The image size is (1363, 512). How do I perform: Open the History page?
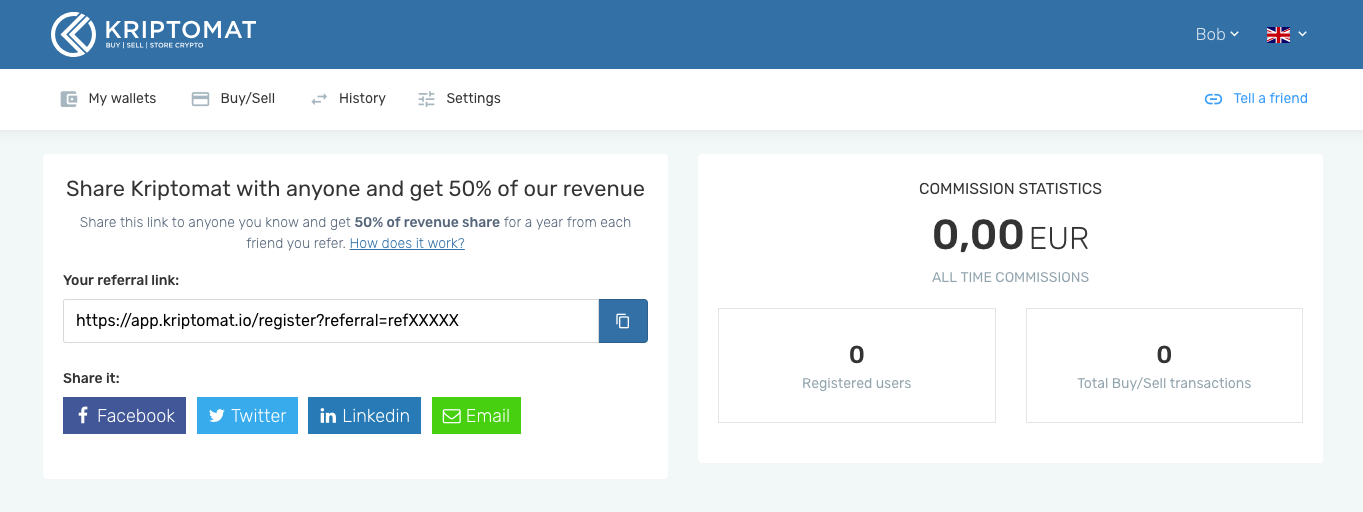pyautogui.click(x=362, y=98)
